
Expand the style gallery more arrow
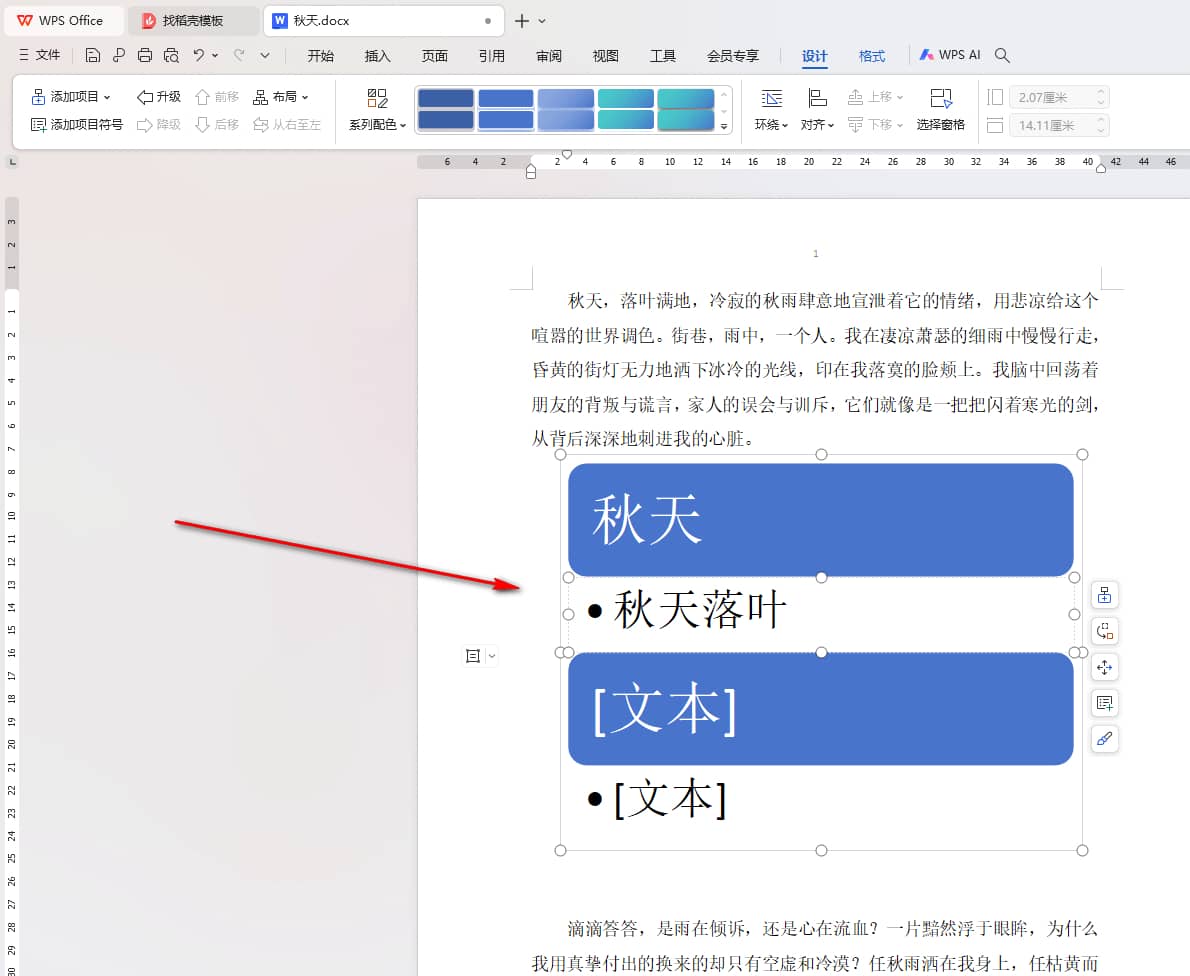(x=724, y=127)
